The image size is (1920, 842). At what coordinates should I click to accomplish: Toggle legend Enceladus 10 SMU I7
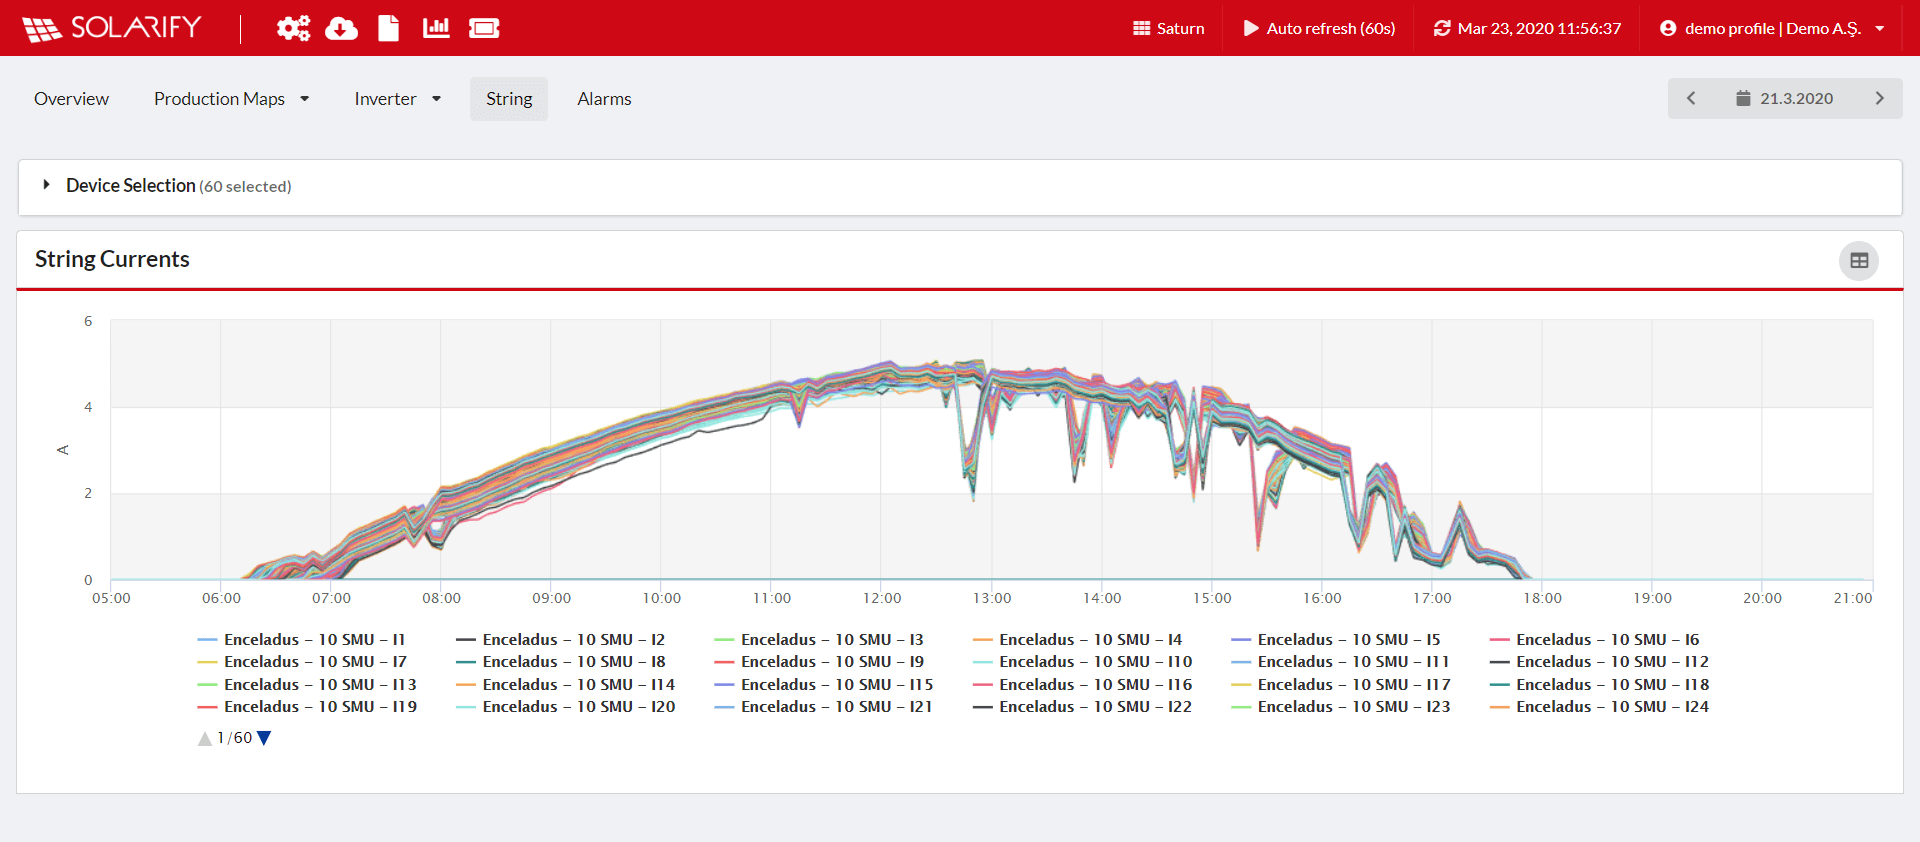click(302, 662)
